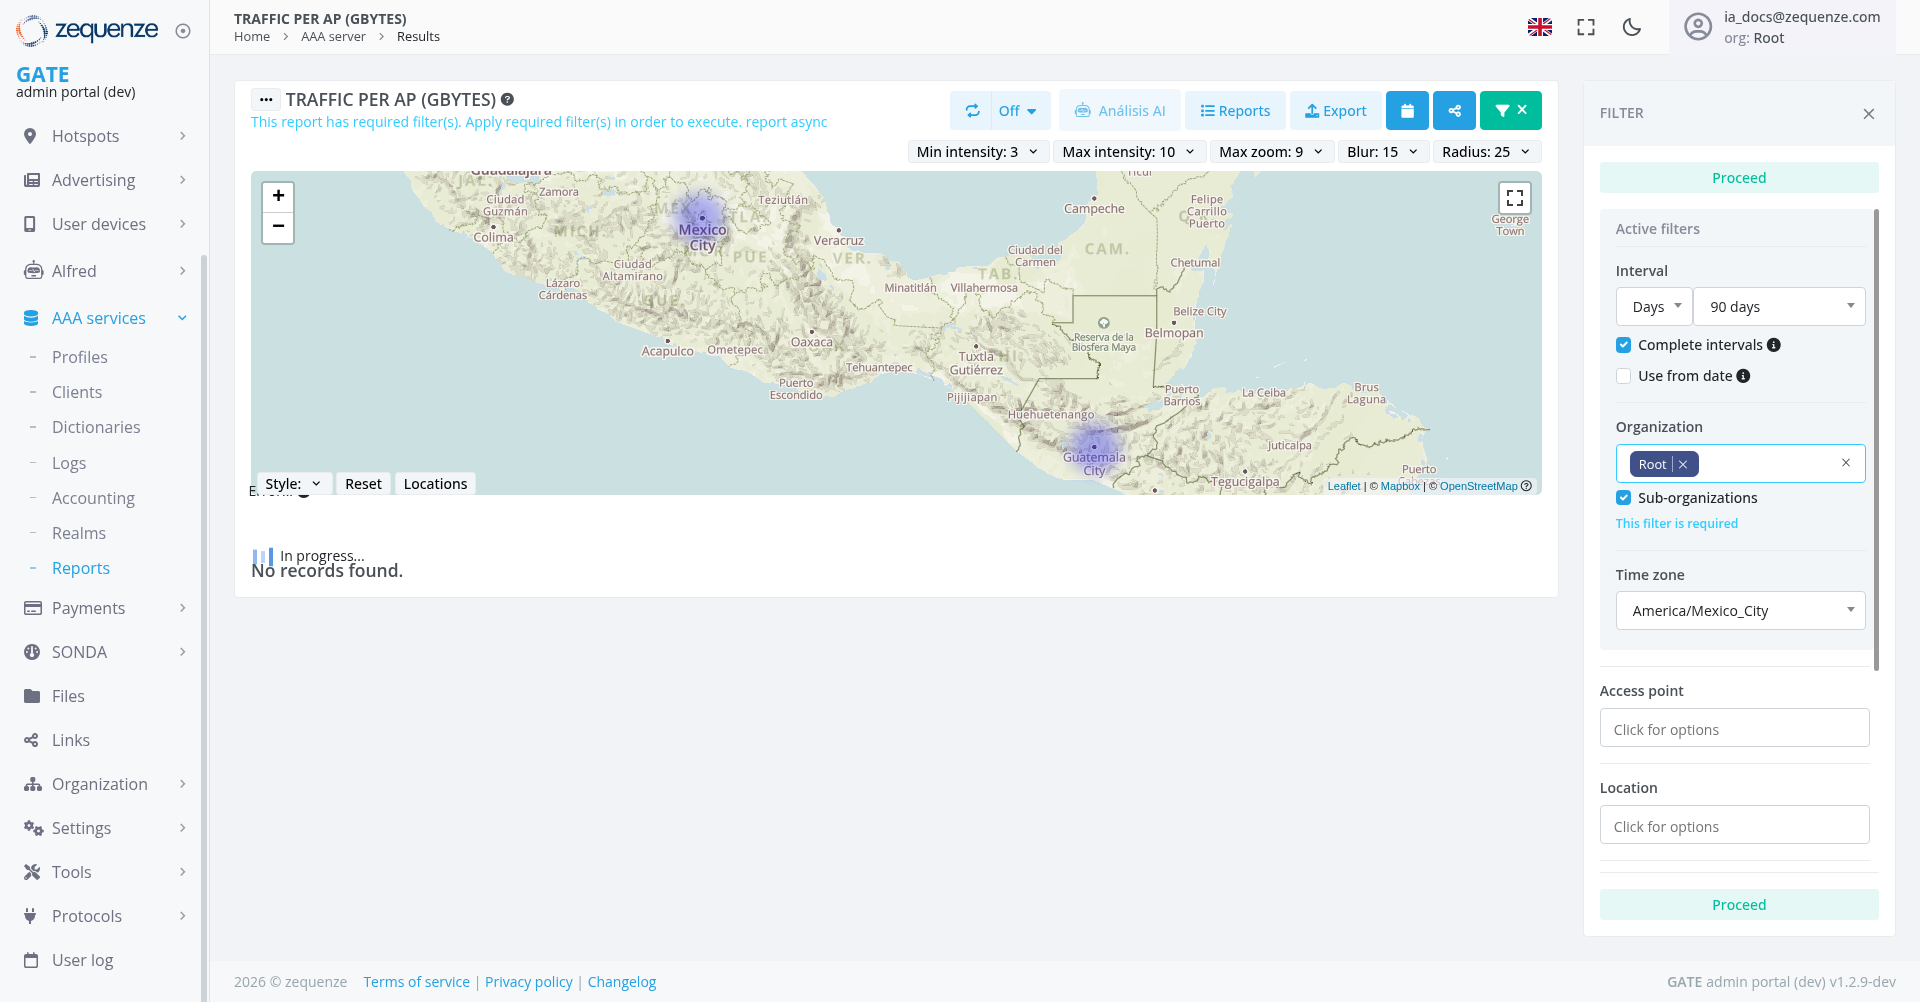Open Accounting submenu item
The width and height of the screenshot is (1920, 1002).
(x=93, y=498)
